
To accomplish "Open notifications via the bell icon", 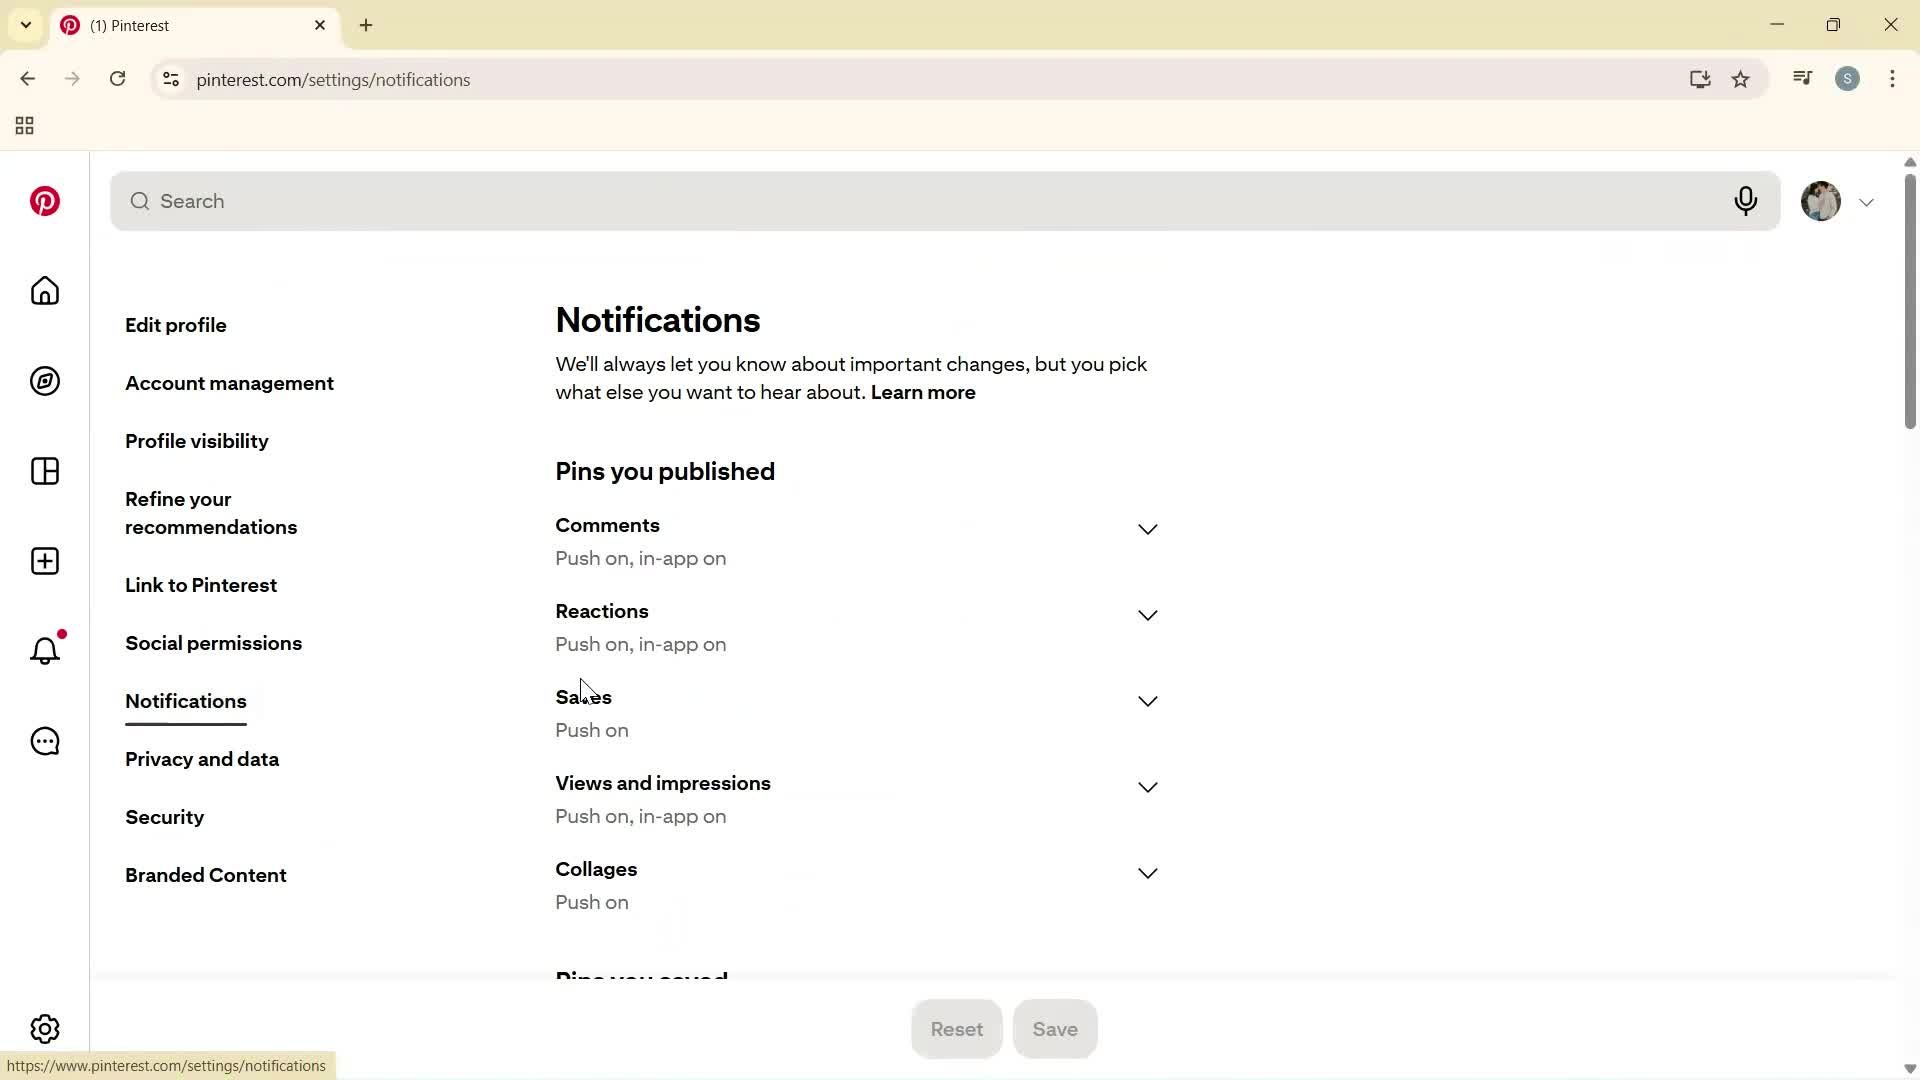I will tap(44, 651).
